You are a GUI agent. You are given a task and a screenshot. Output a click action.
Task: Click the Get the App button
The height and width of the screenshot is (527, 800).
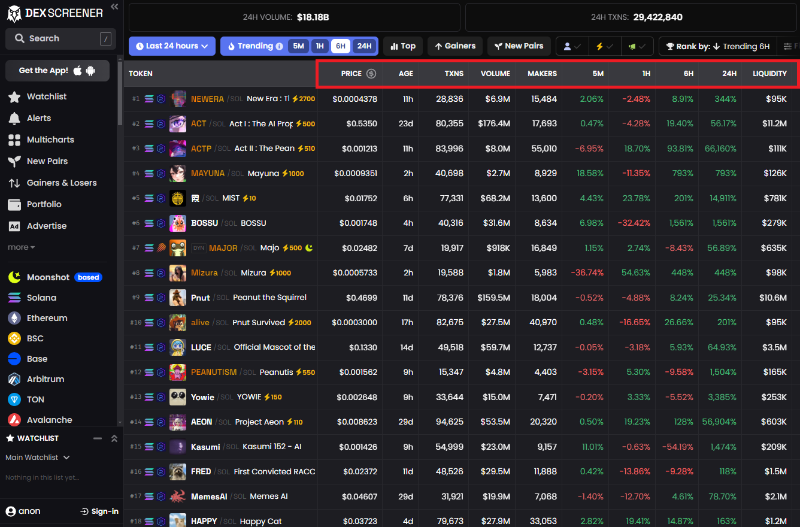click(x=57, y=70)
